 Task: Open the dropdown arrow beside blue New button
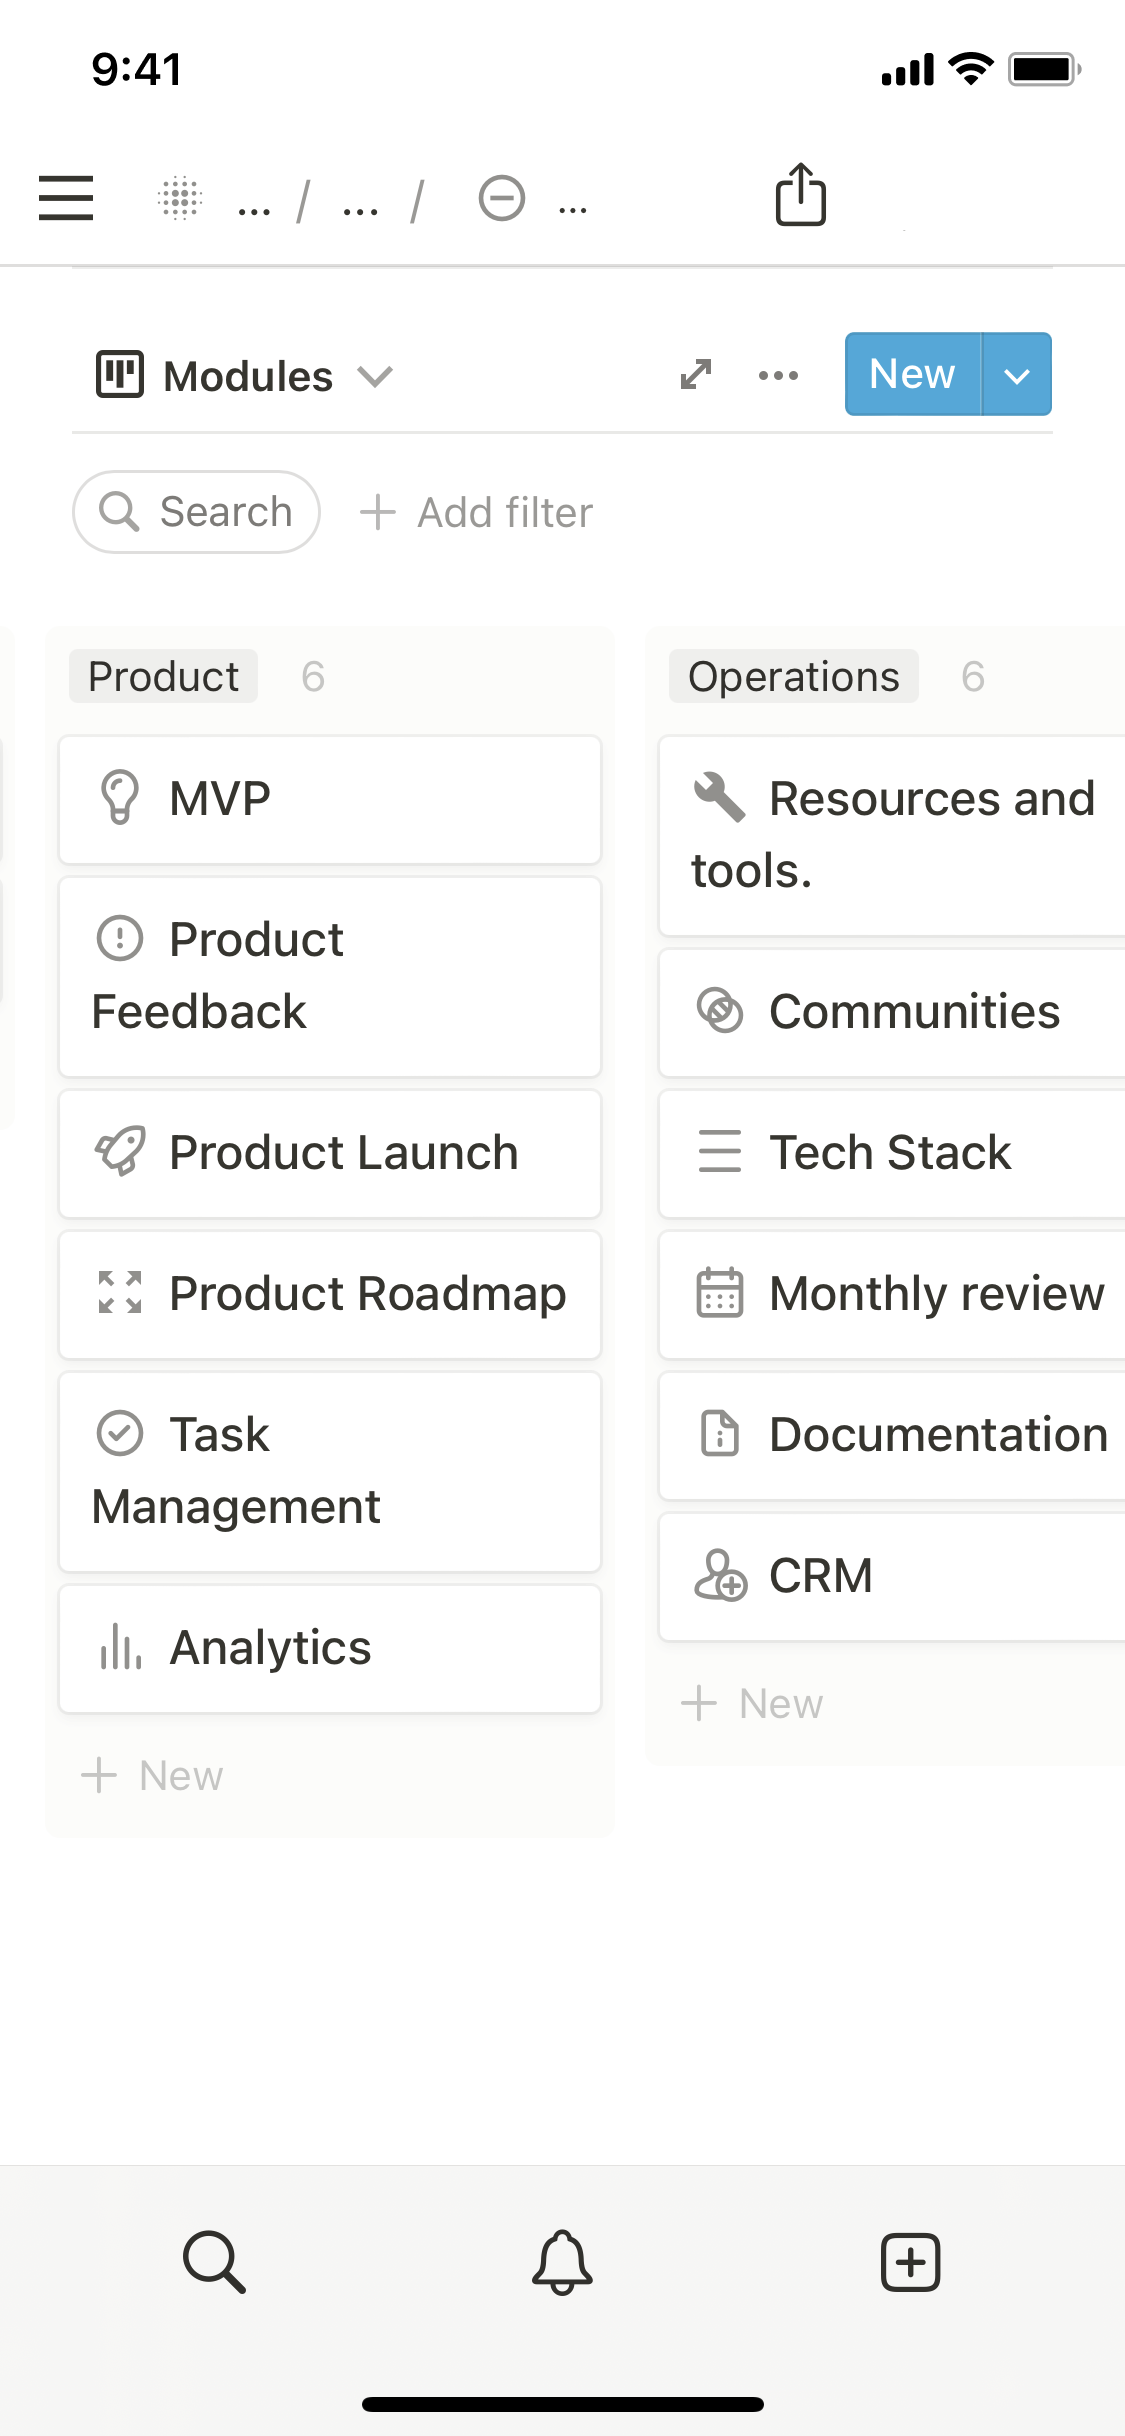pos(1016,375)
